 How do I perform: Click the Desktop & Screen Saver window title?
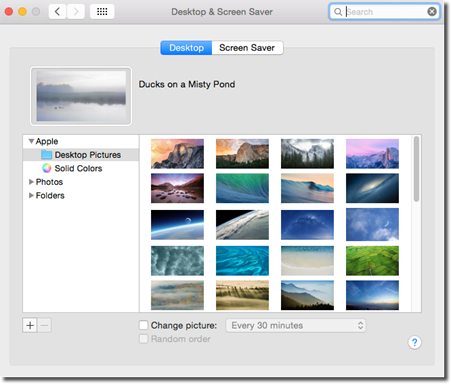coord(222,12)
